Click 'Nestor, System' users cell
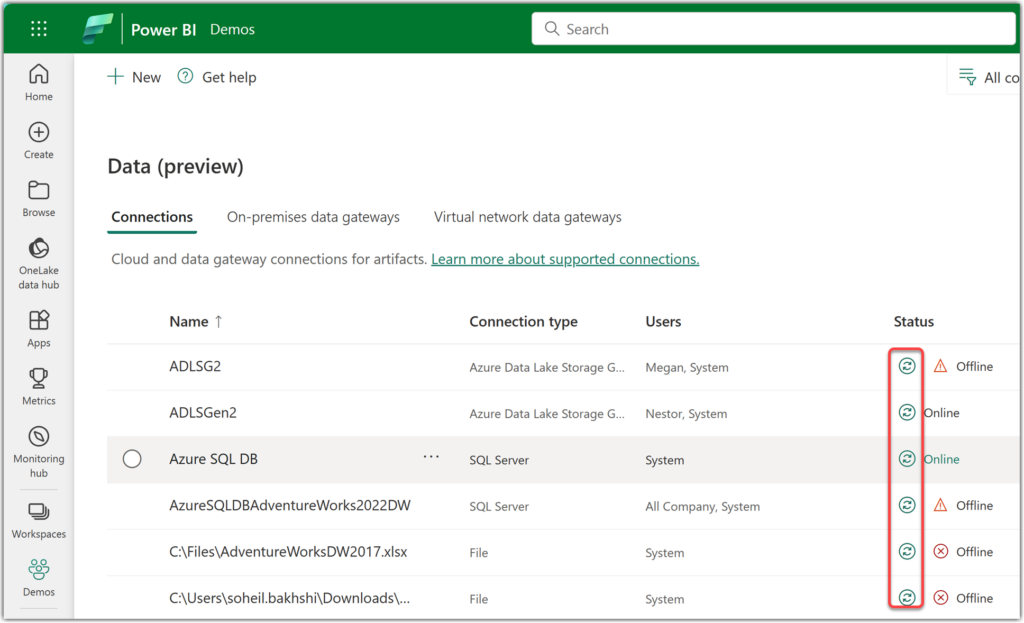This screenshot has width=1024, height=623. 686,413
